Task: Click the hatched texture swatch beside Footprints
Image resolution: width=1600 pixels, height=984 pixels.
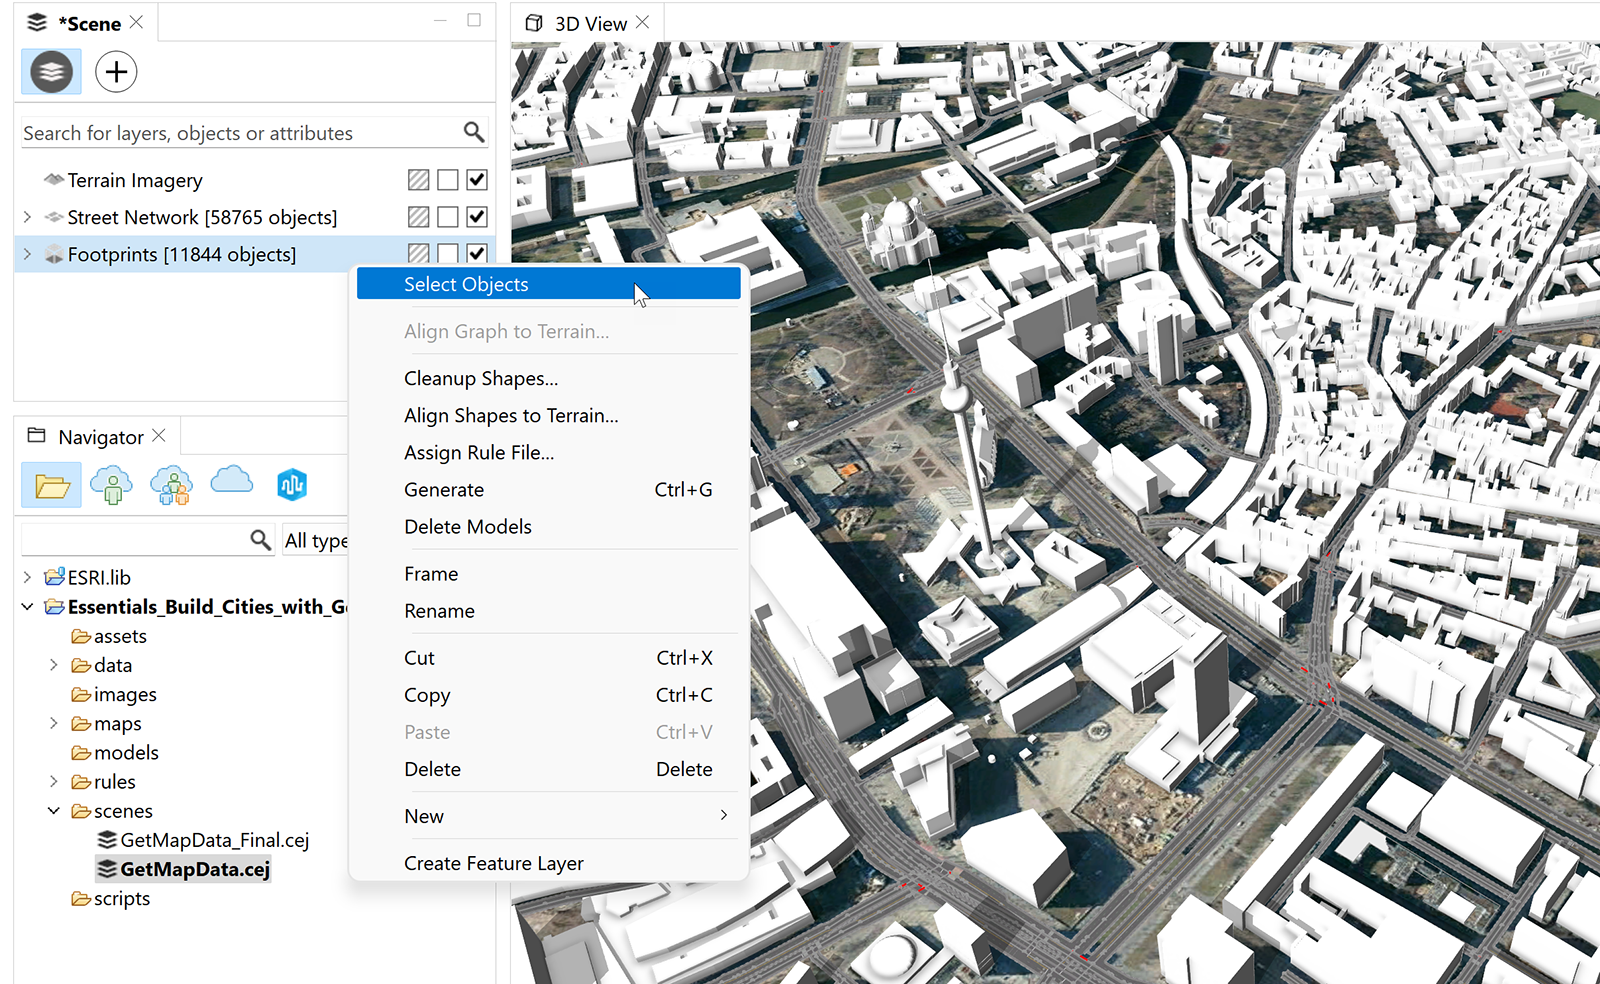Action: [x=417, y=253]
